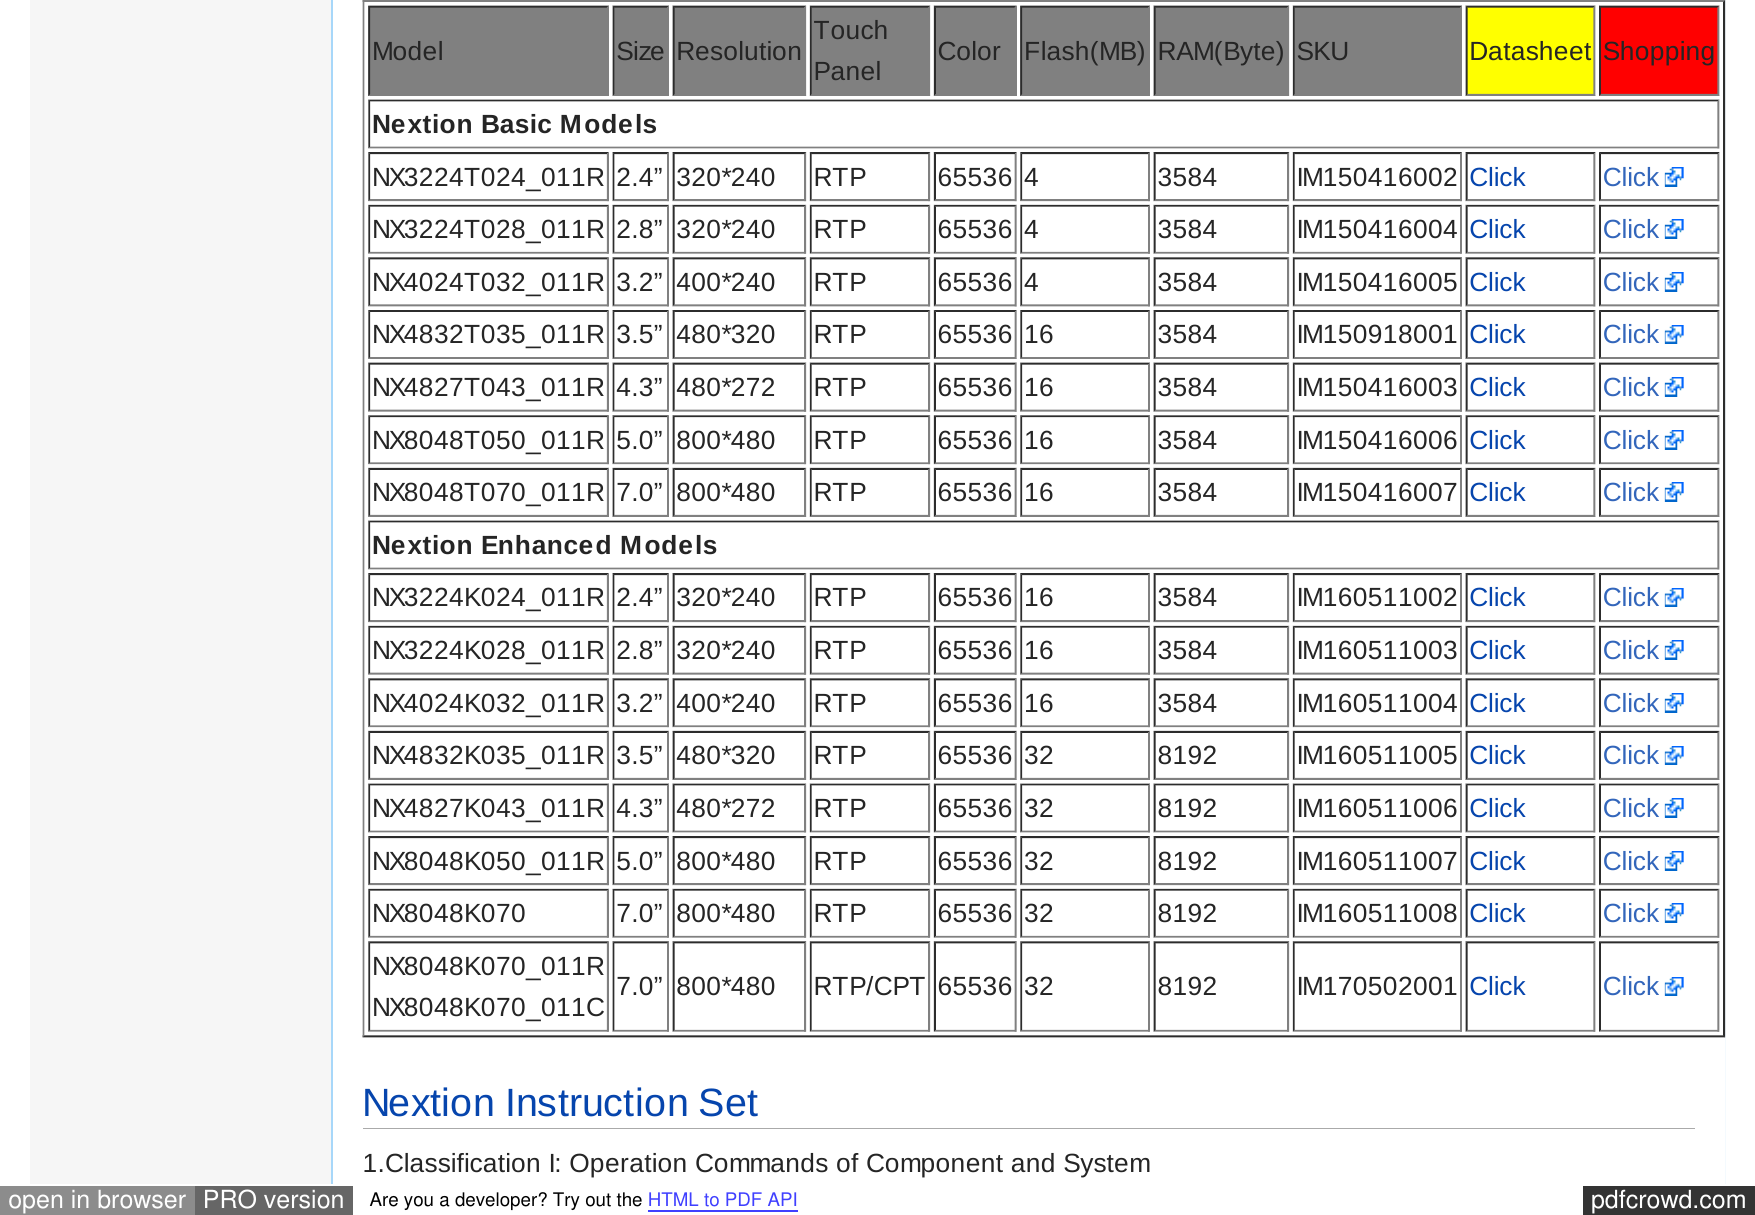Open the NX4024K032_011R datasheet link
1755x1215 pixels.
pos(1496,702)
